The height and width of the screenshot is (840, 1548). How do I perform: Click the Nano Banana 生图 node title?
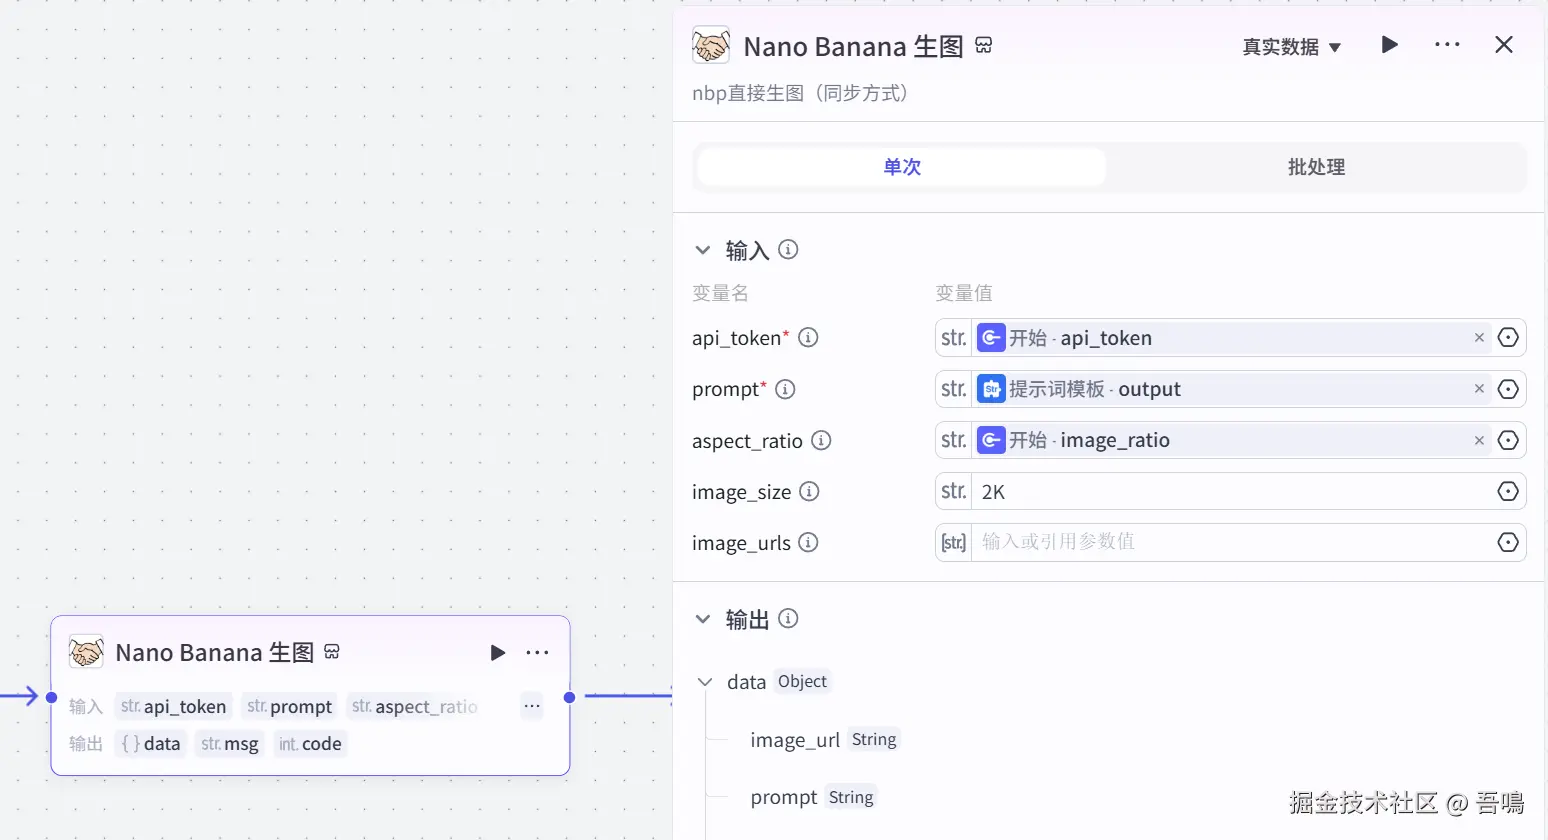click(214, 653)
